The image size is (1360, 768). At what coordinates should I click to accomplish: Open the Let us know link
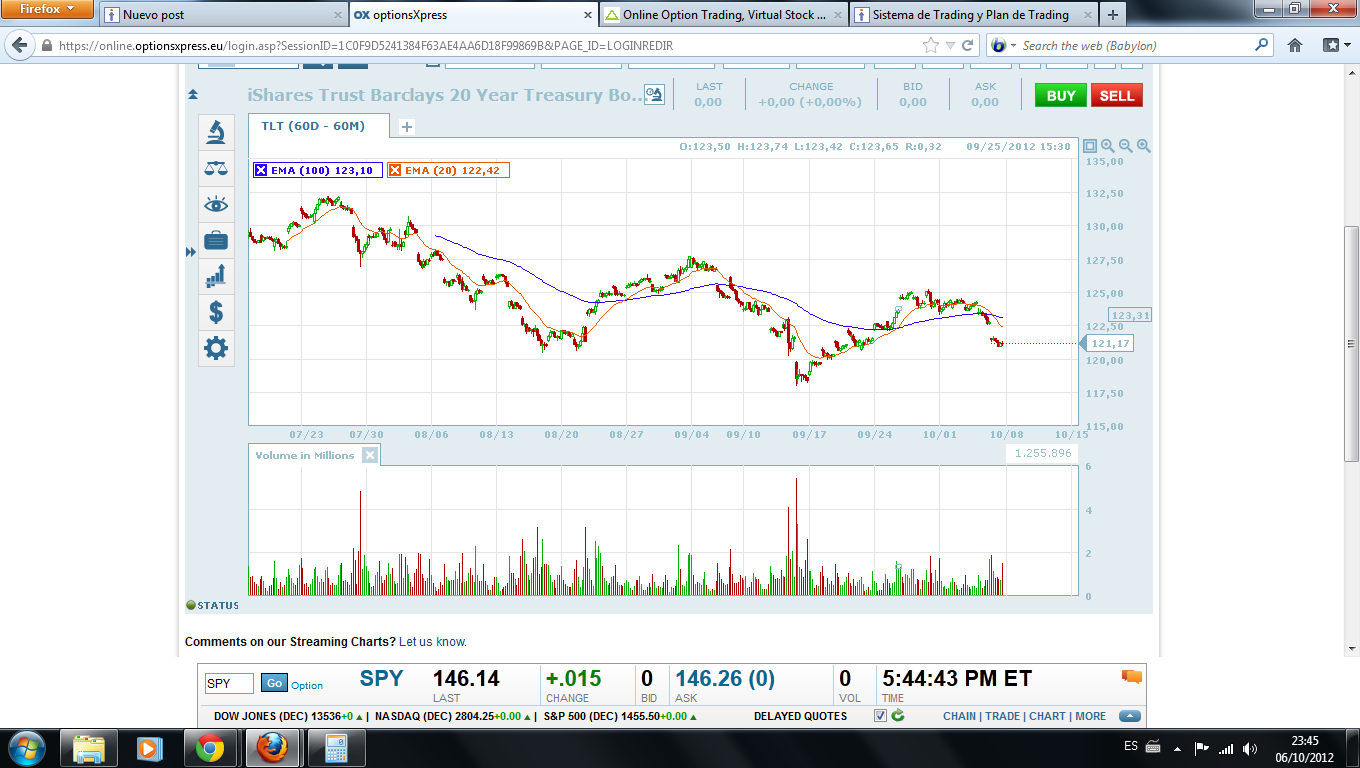point(433,642)
